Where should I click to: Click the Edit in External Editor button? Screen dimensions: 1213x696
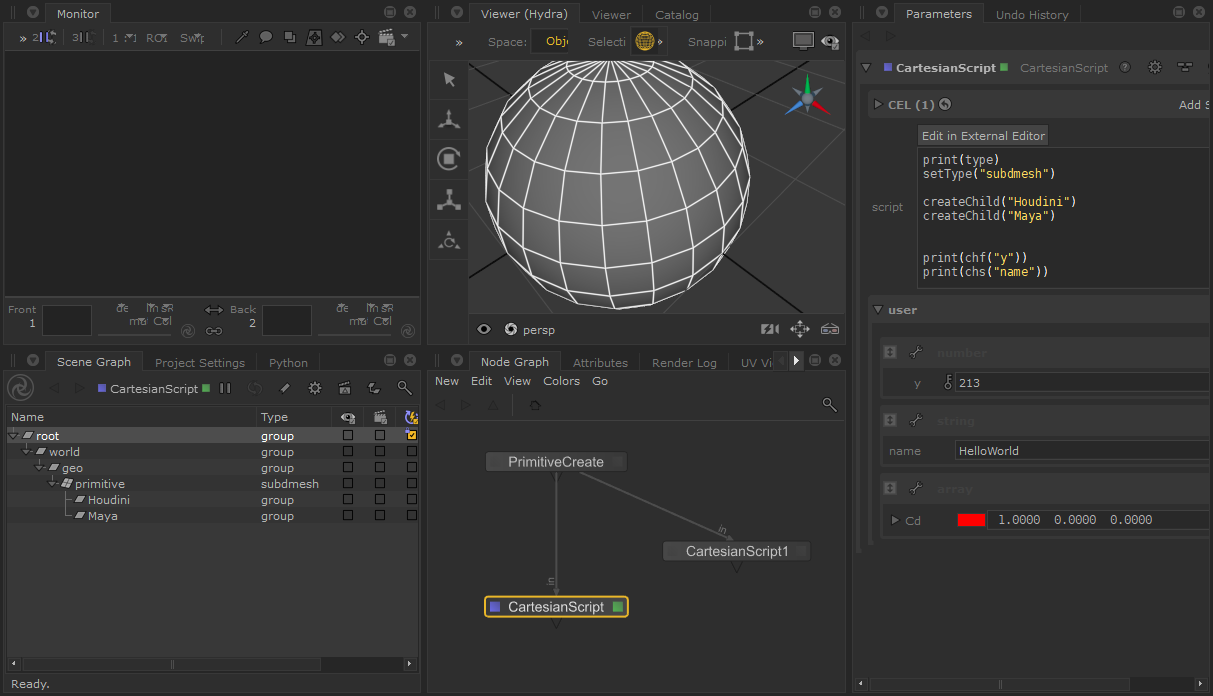pyautogui.click(x=983, y=136)
